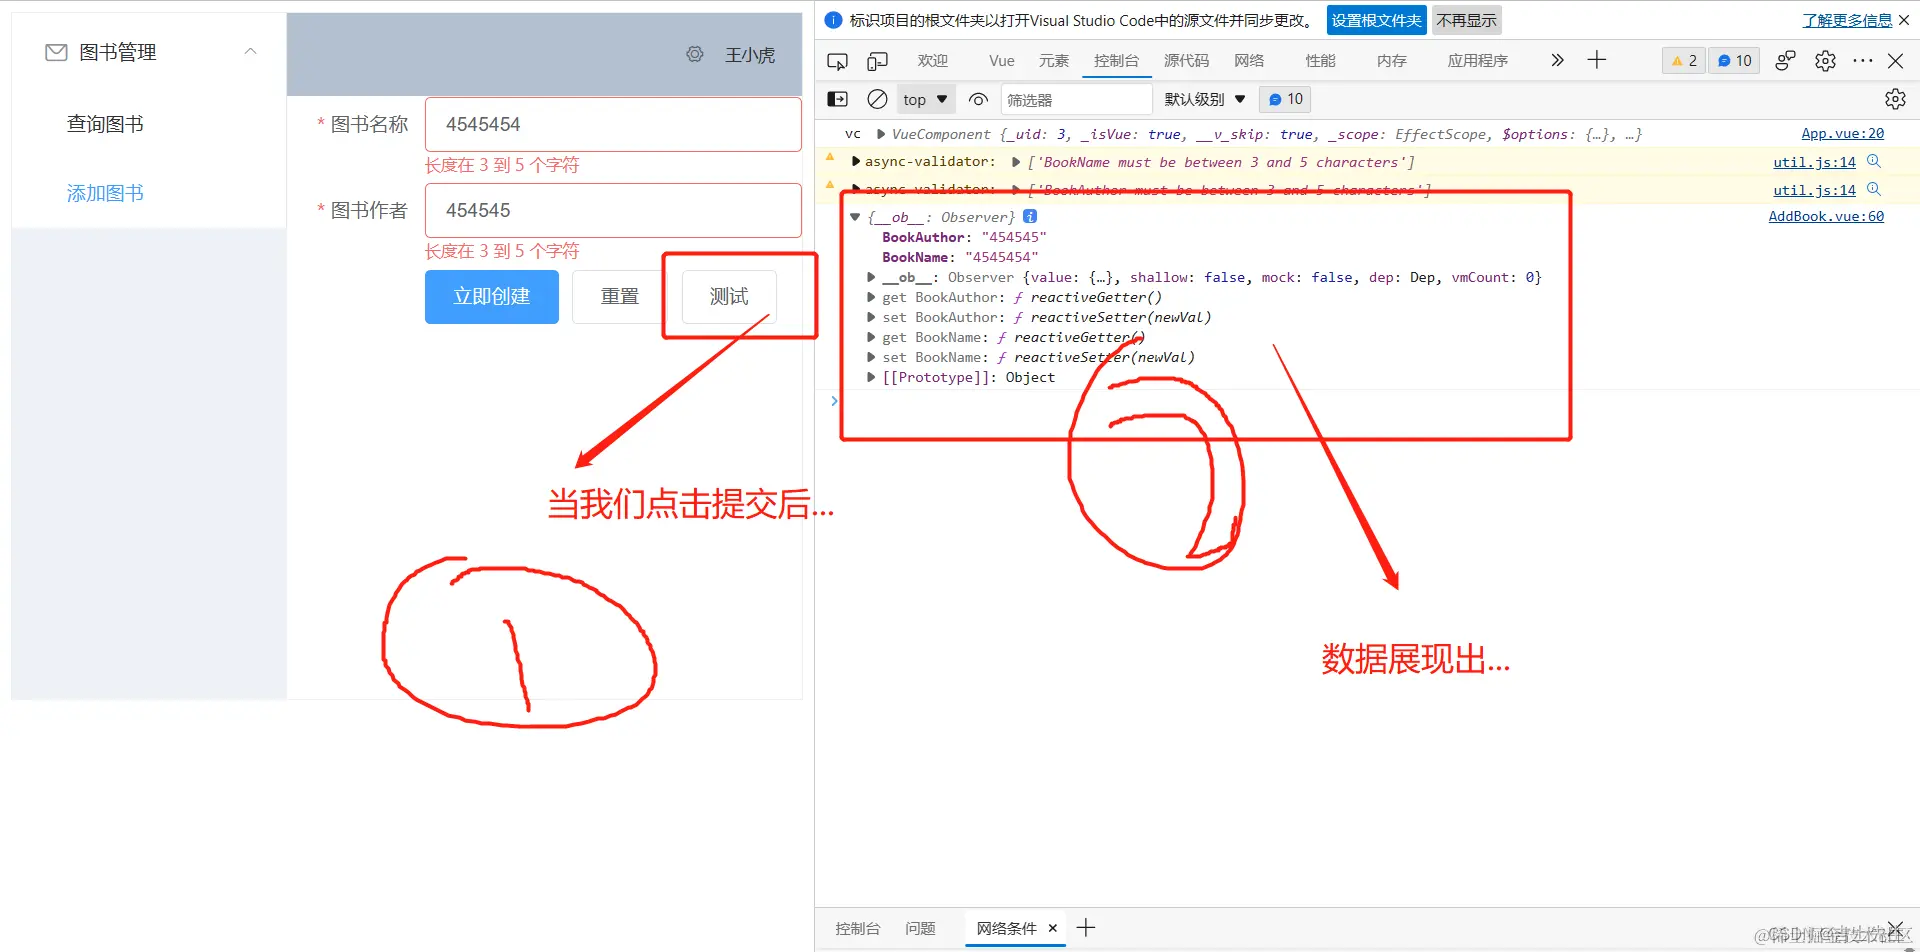The height and width of the screenshot is (952, 1920).
Task: Click the 立即创建 submit button
Action: tap(491, 296)
